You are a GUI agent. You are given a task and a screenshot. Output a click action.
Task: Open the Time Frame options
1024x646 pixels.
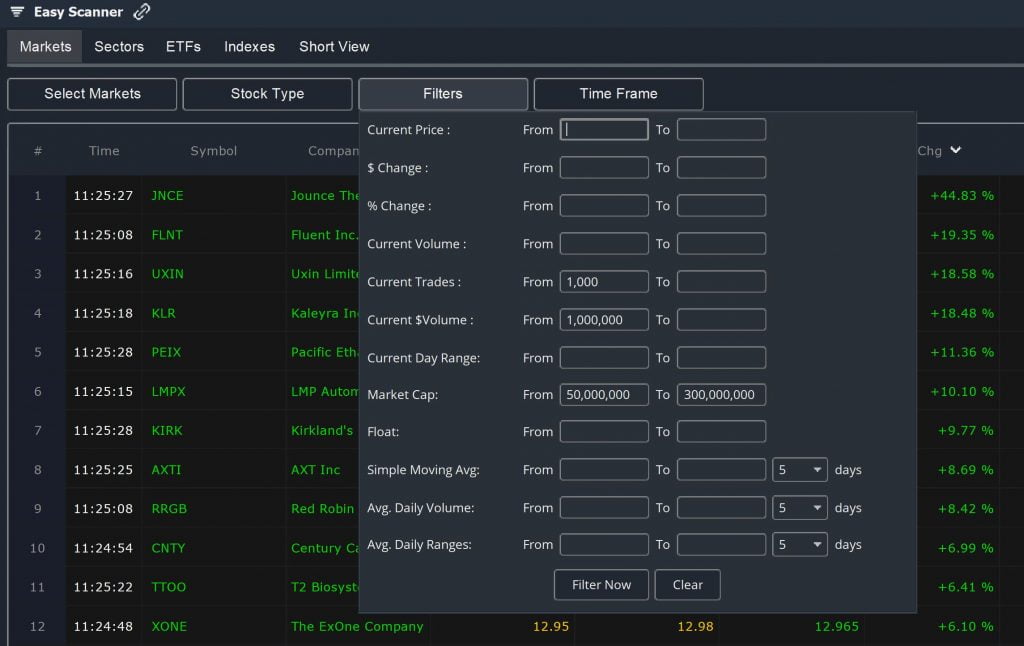tap(618, 94)
